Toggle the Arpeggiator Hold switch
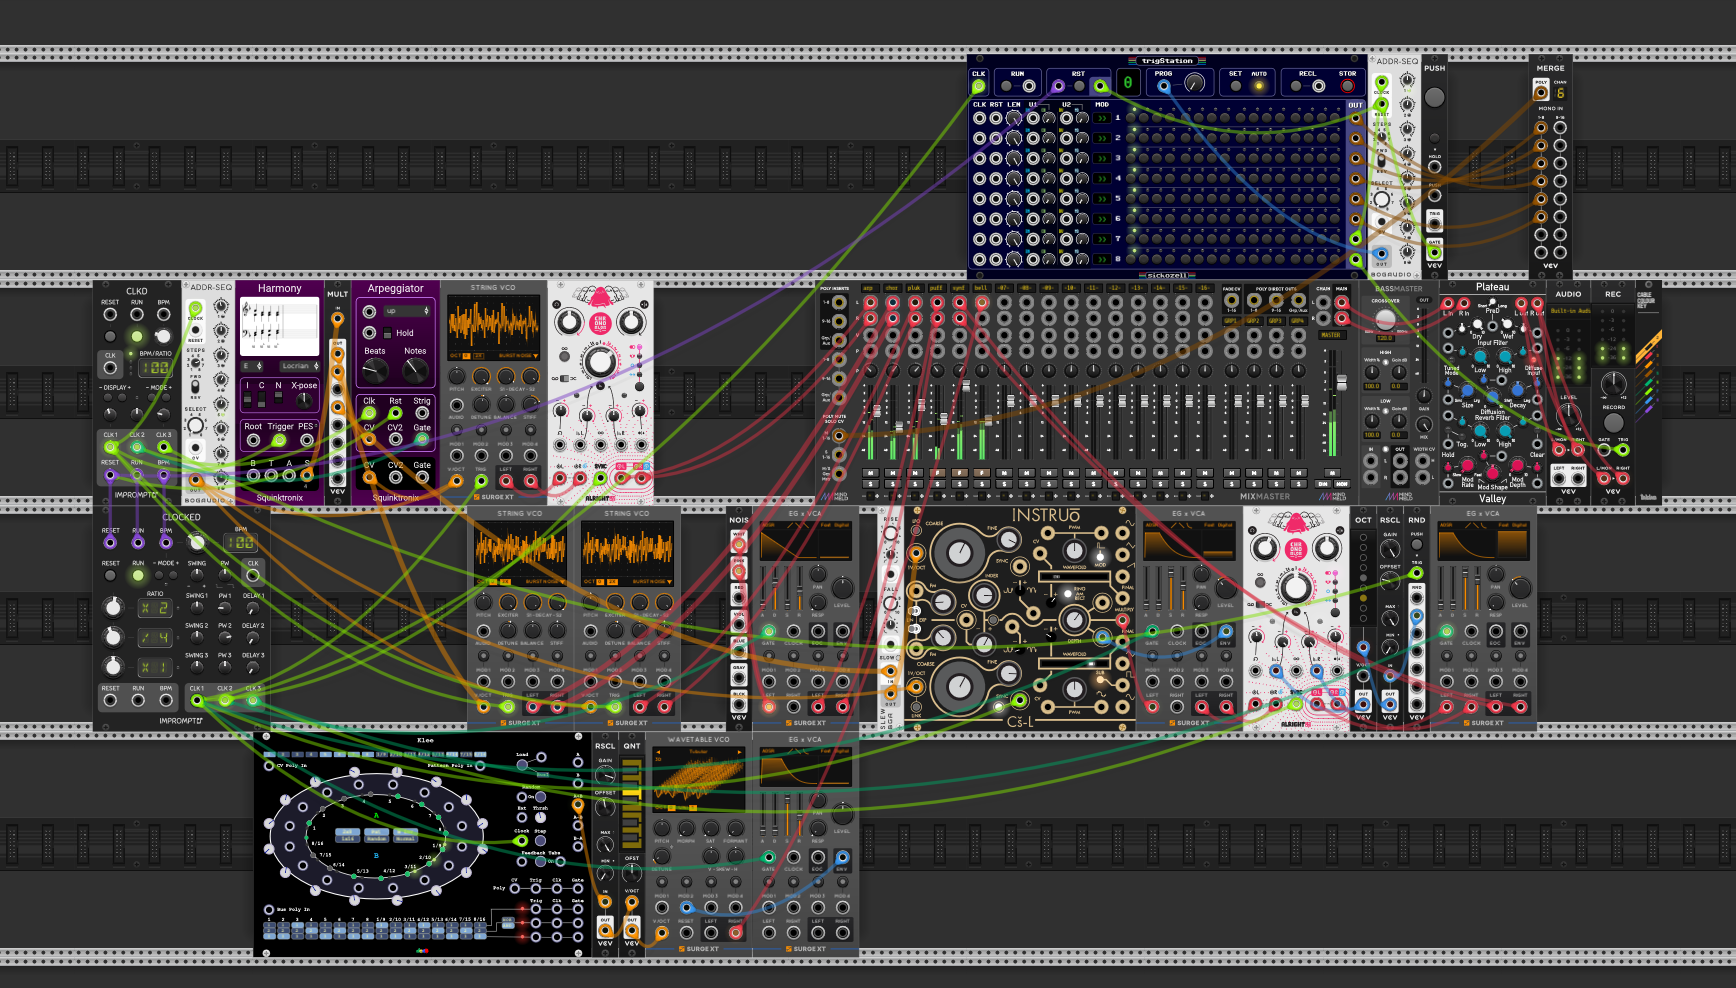 388,333
